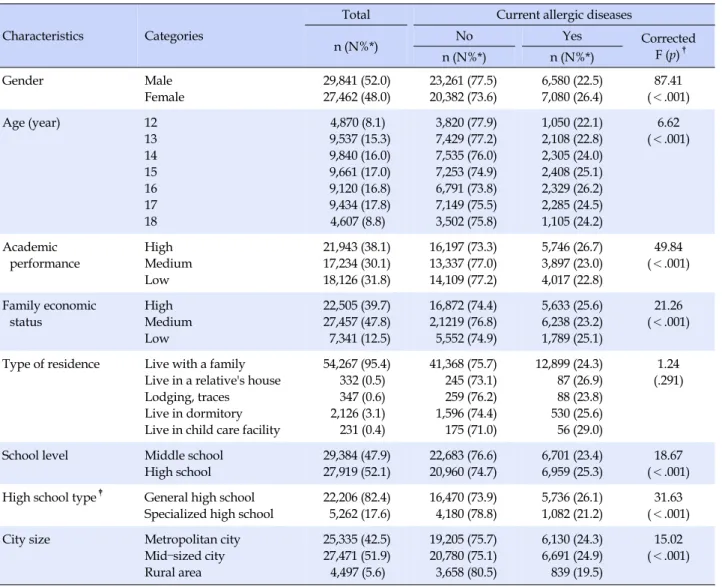This screenshot has width=722, height=587.
Task: Select the 'School level' row label
Action: [x=35, y=456]
